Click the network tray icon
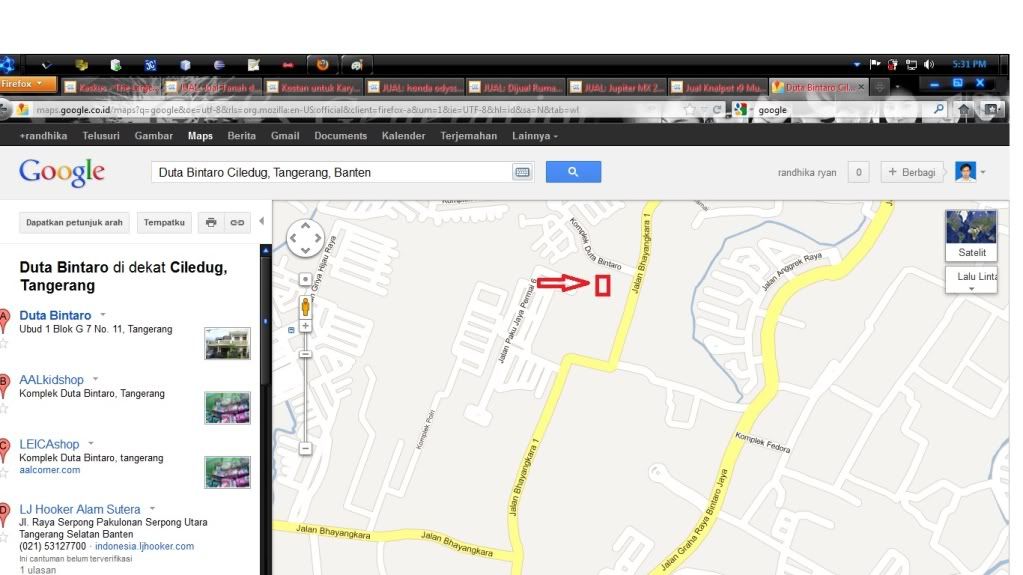The width and height of the screenshot is (1023, 575). pyautogui.click(x=911, y=65)
